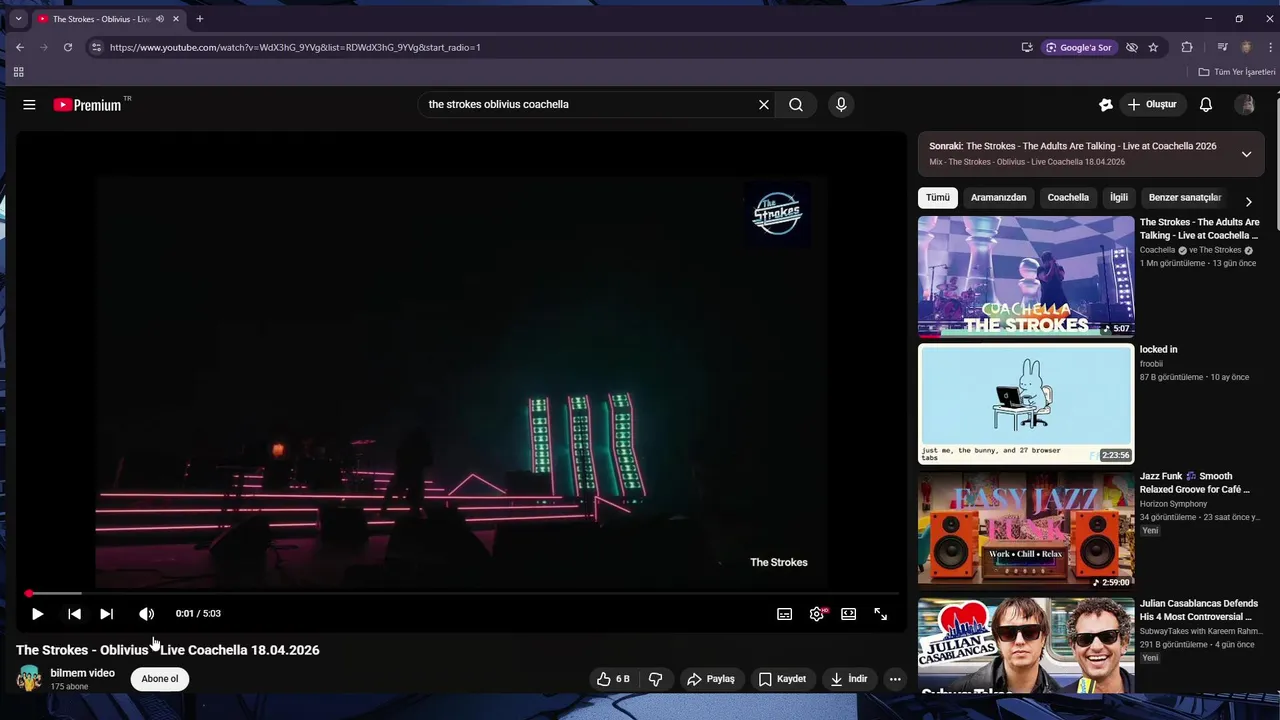
Task: Click the froobii channel name
Action: click(1153, 364)
